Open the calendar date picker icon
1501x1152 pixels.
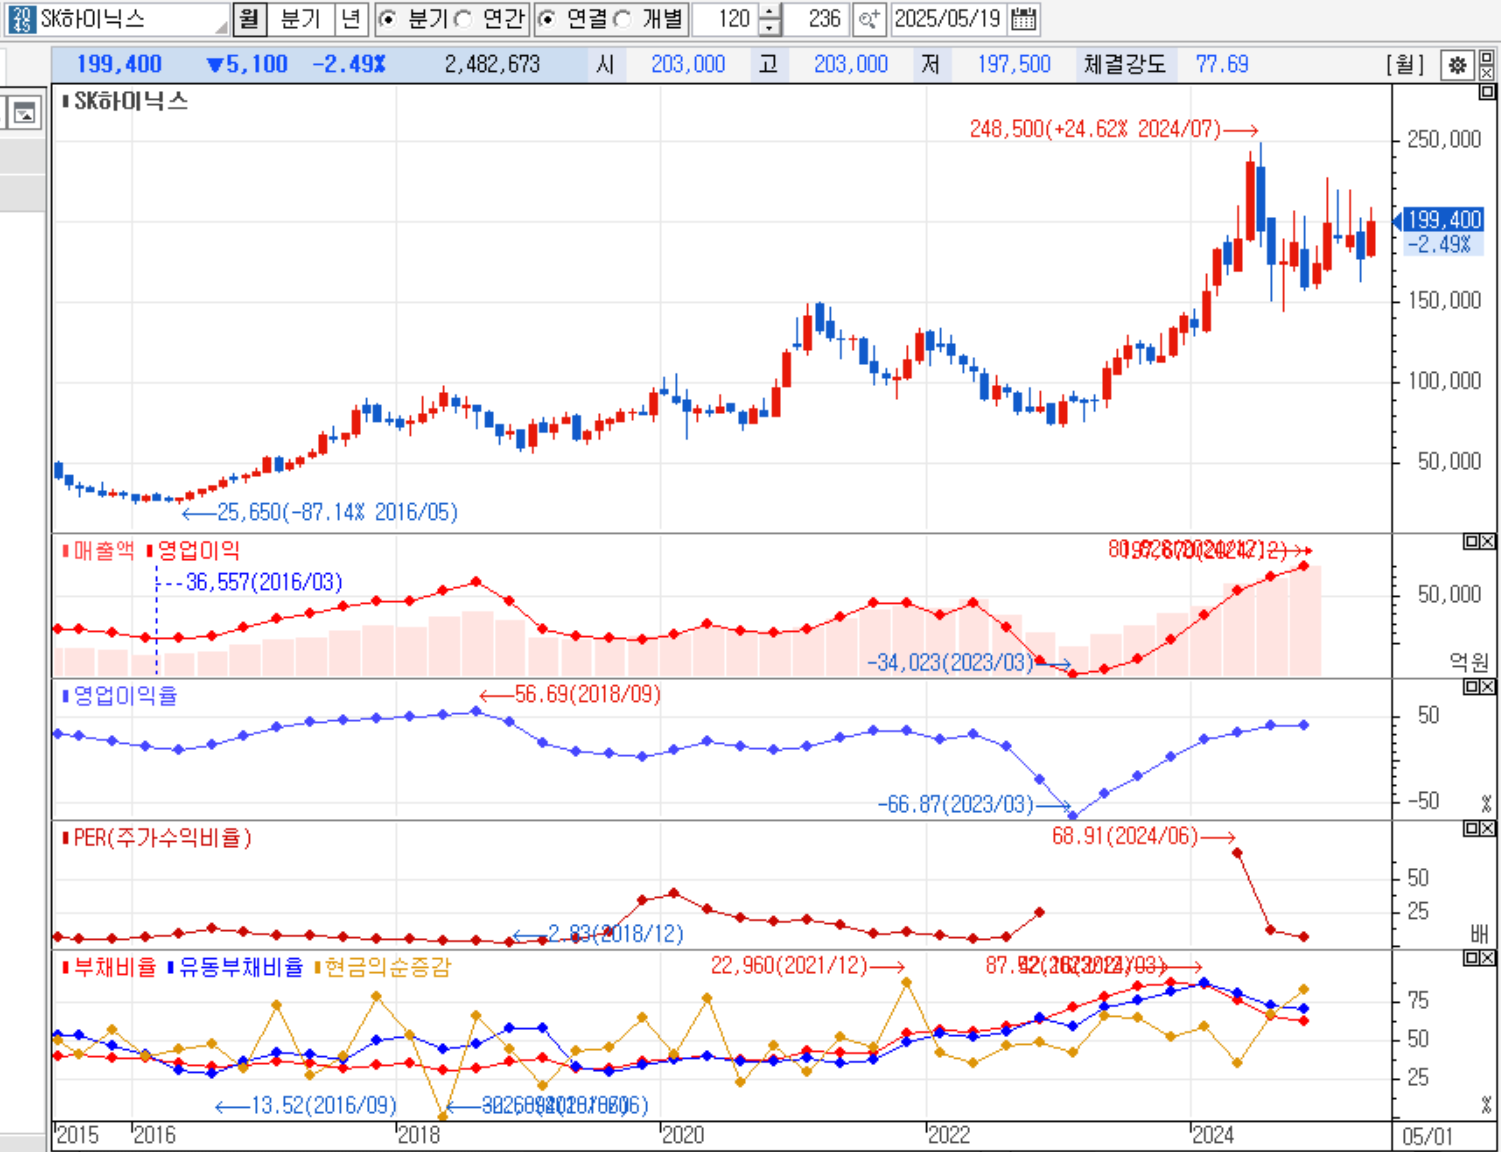pyautogui.click(x=1023, y=19)
